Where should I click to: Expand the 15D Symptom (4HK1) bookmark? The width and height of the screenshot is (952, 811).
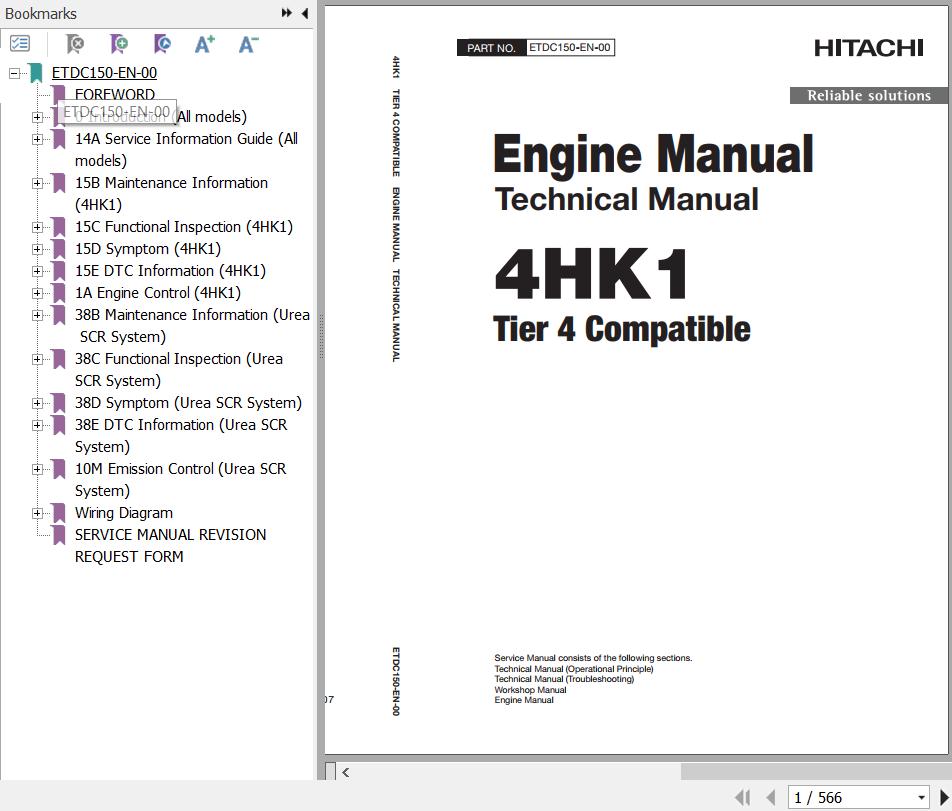38,249
